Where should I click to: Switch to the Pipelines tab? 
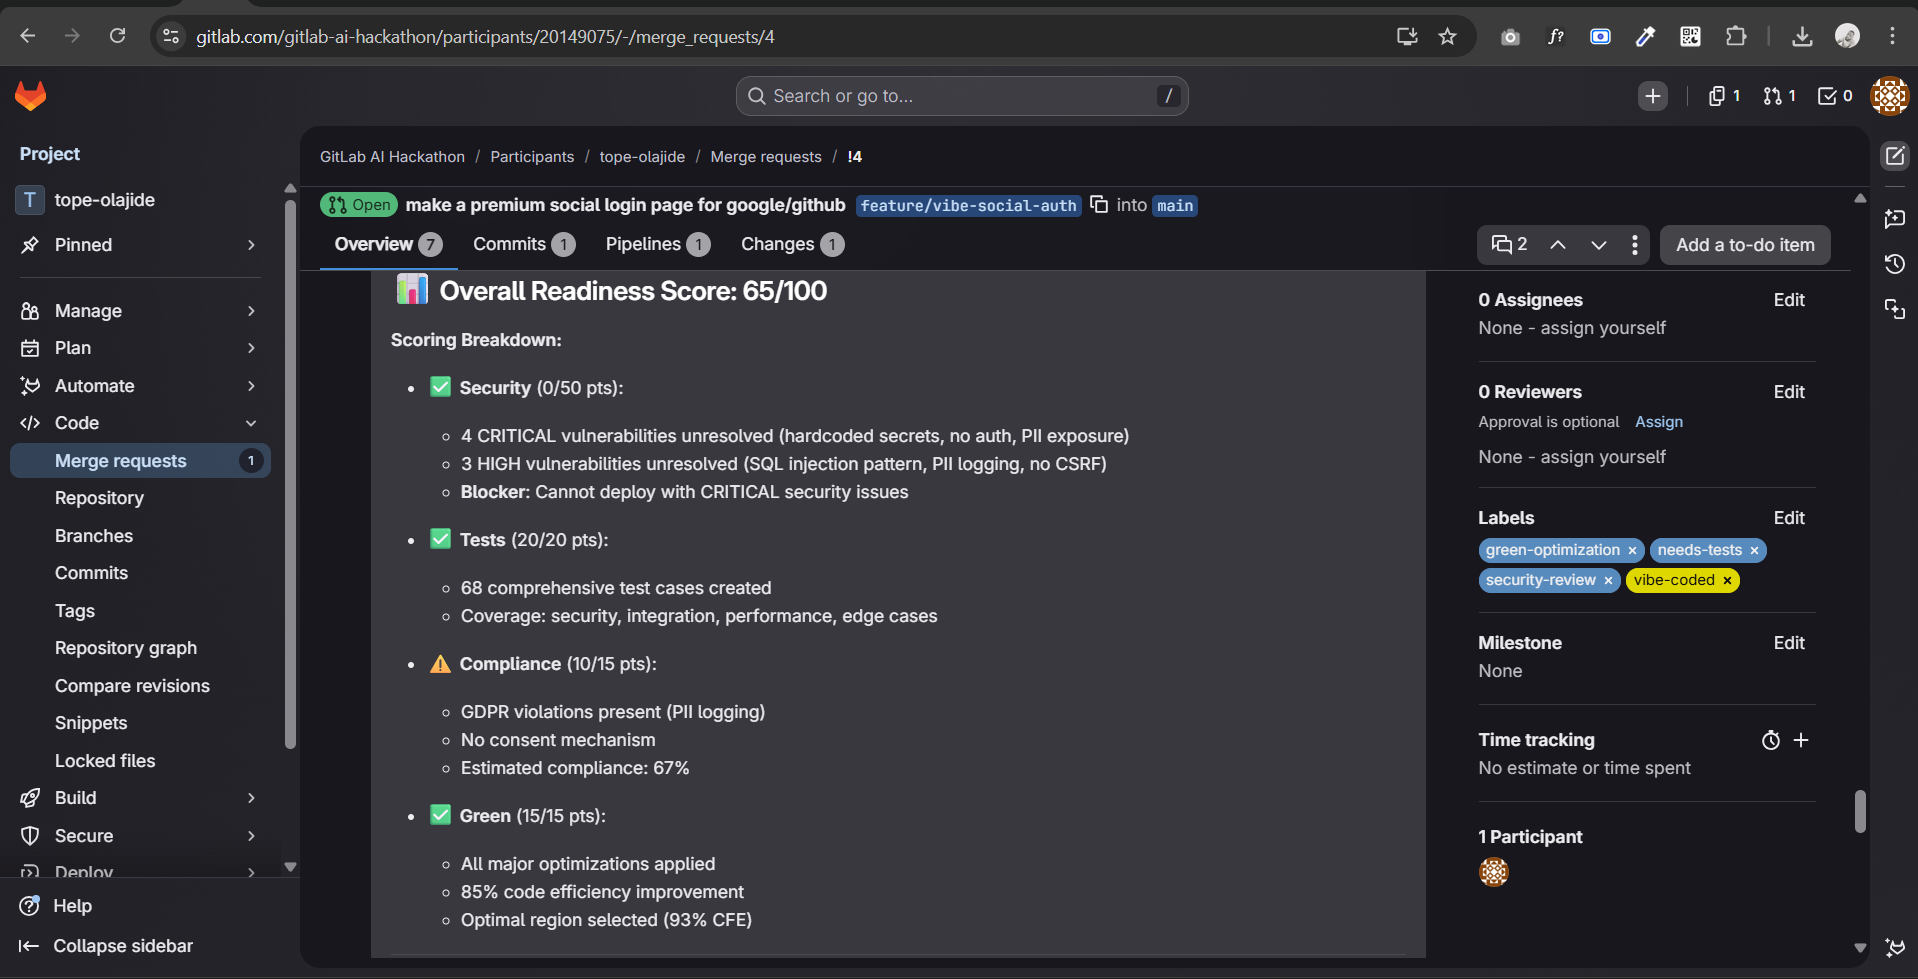[x=658, y=245]
